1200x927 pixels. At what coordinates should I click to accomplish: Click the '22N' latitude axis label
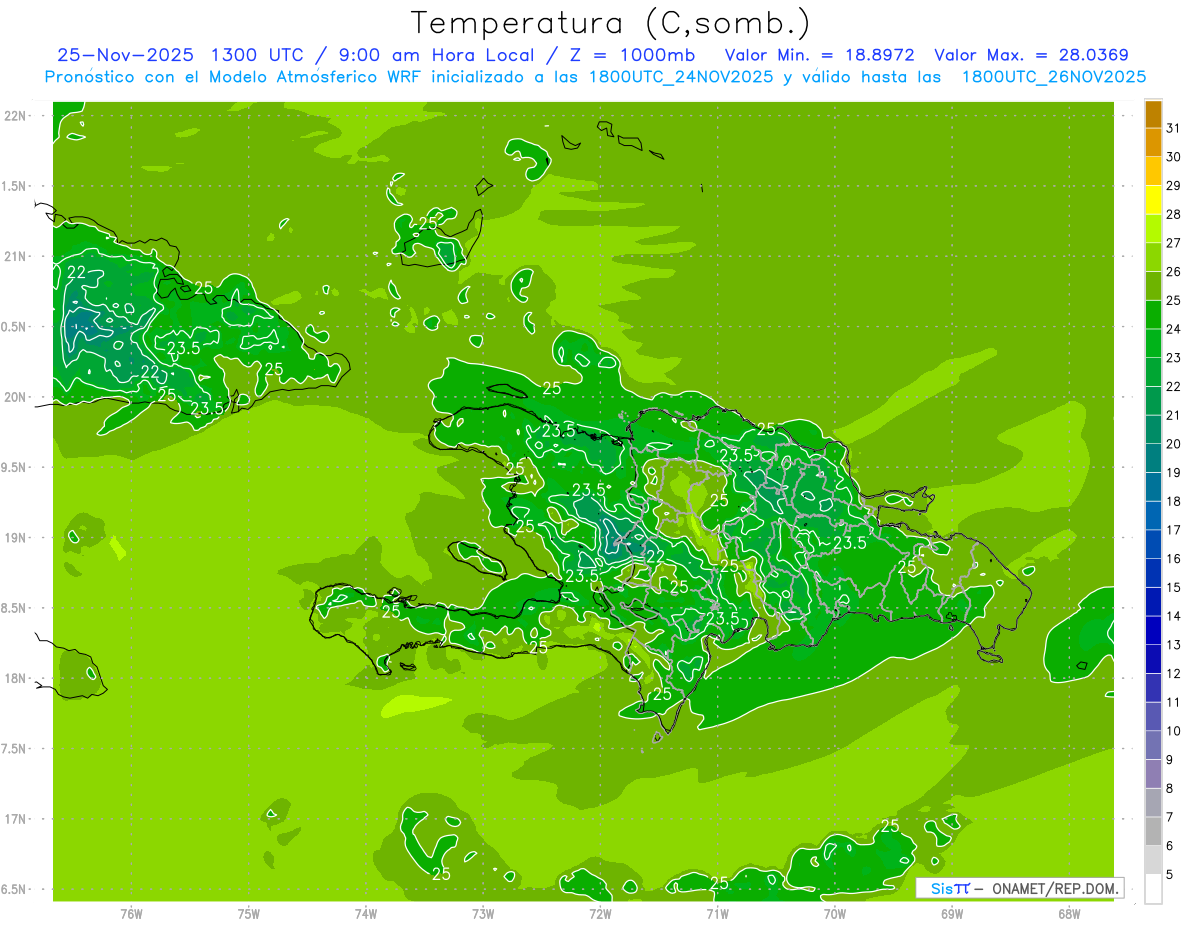point(17,115)
